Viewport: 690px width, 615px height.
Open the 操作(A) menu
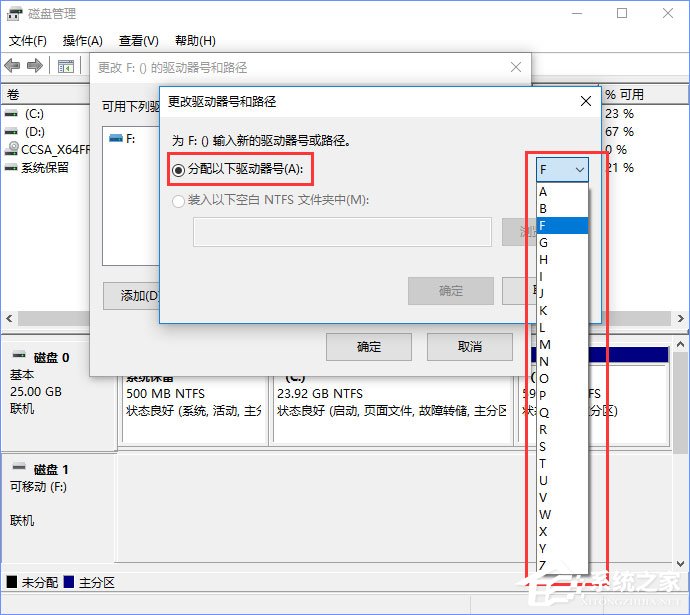(x=83, y=41)
